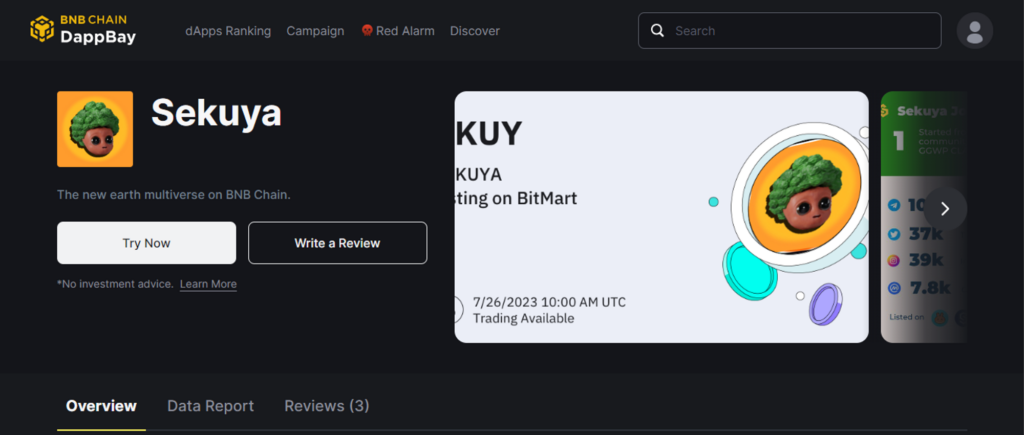Click the '*No investment advice.' text
Screen dimensions: 1024x435
click(116, 284)
